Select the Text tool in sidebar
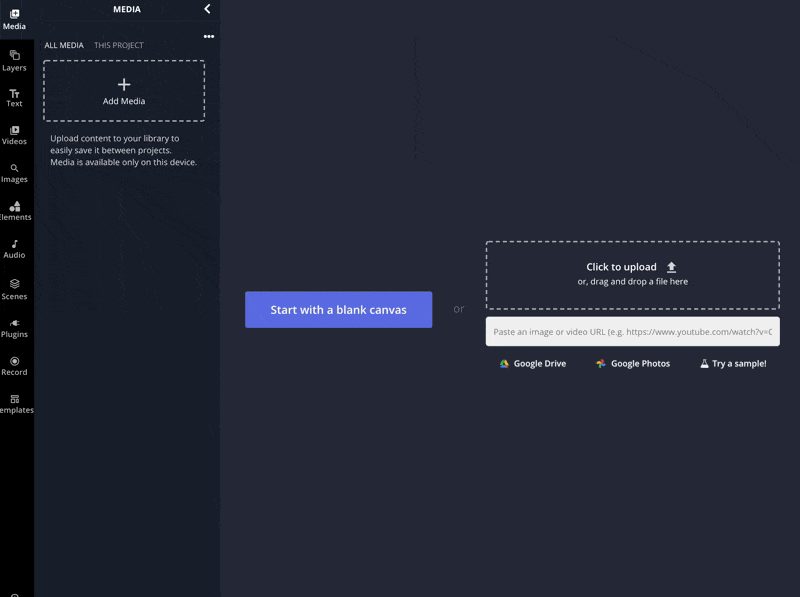 point(14,97)
